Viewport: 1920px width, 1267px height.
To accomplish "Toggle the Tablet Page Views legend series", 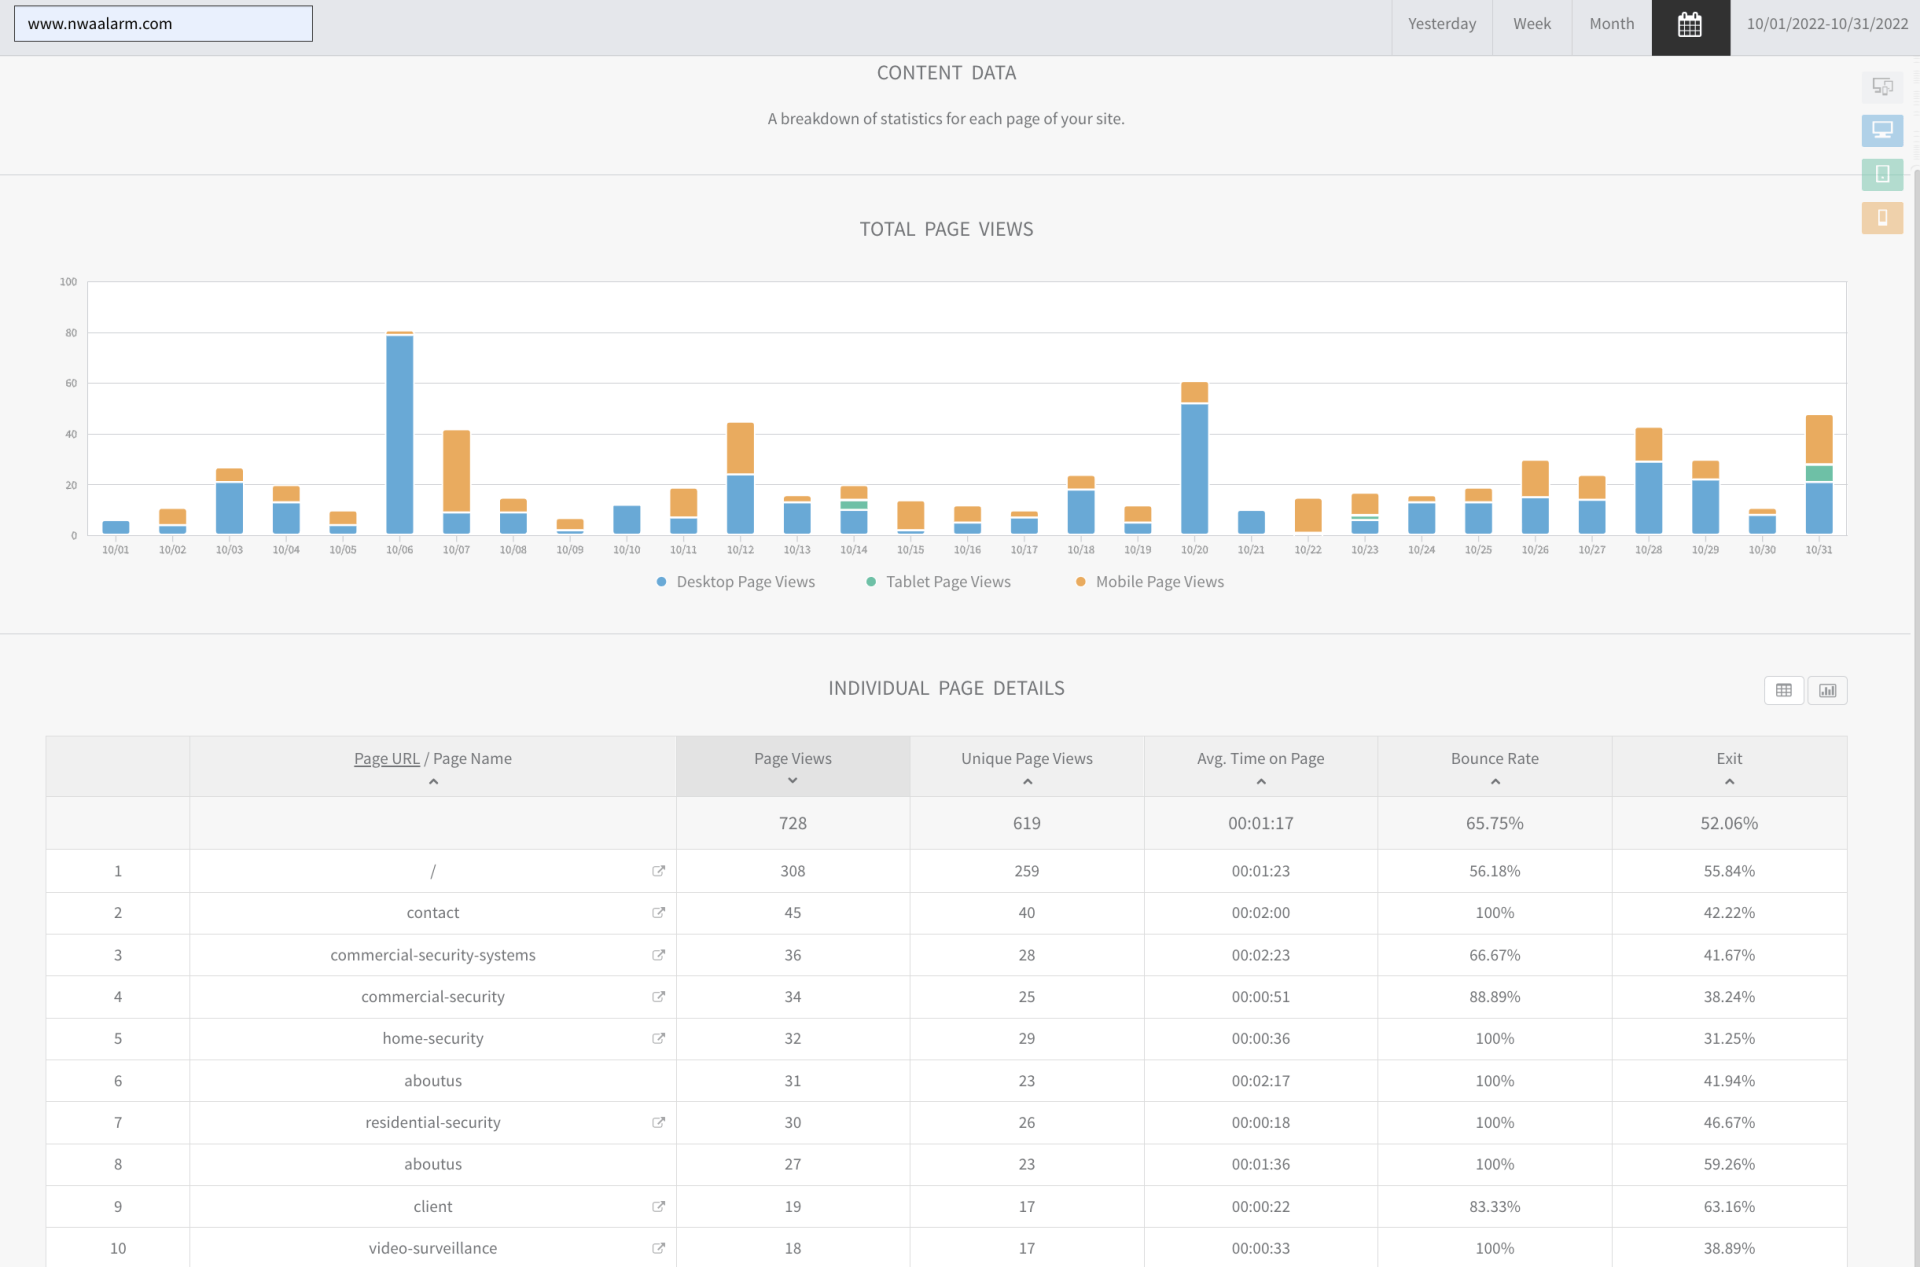I will click(x=938, y=582).
